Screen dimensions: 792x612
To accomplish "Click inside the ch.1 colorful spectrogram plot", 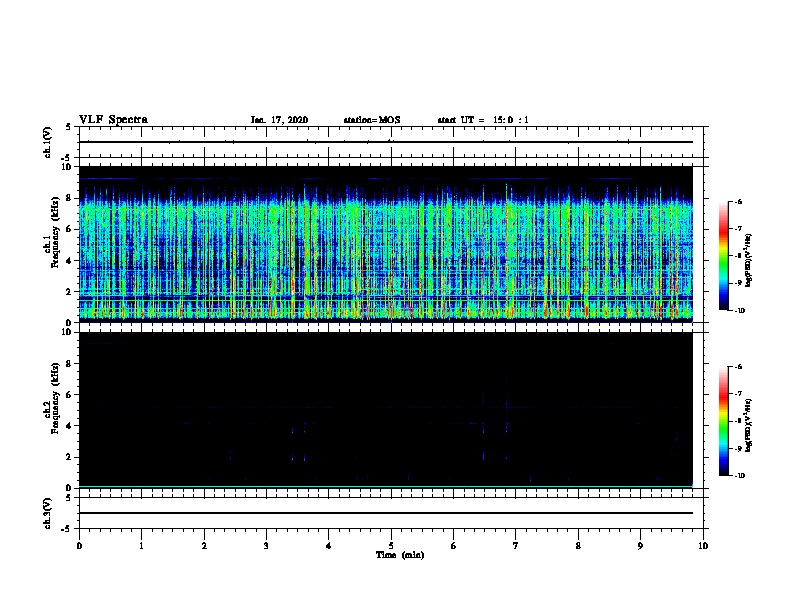I will (x=385, y=244).
